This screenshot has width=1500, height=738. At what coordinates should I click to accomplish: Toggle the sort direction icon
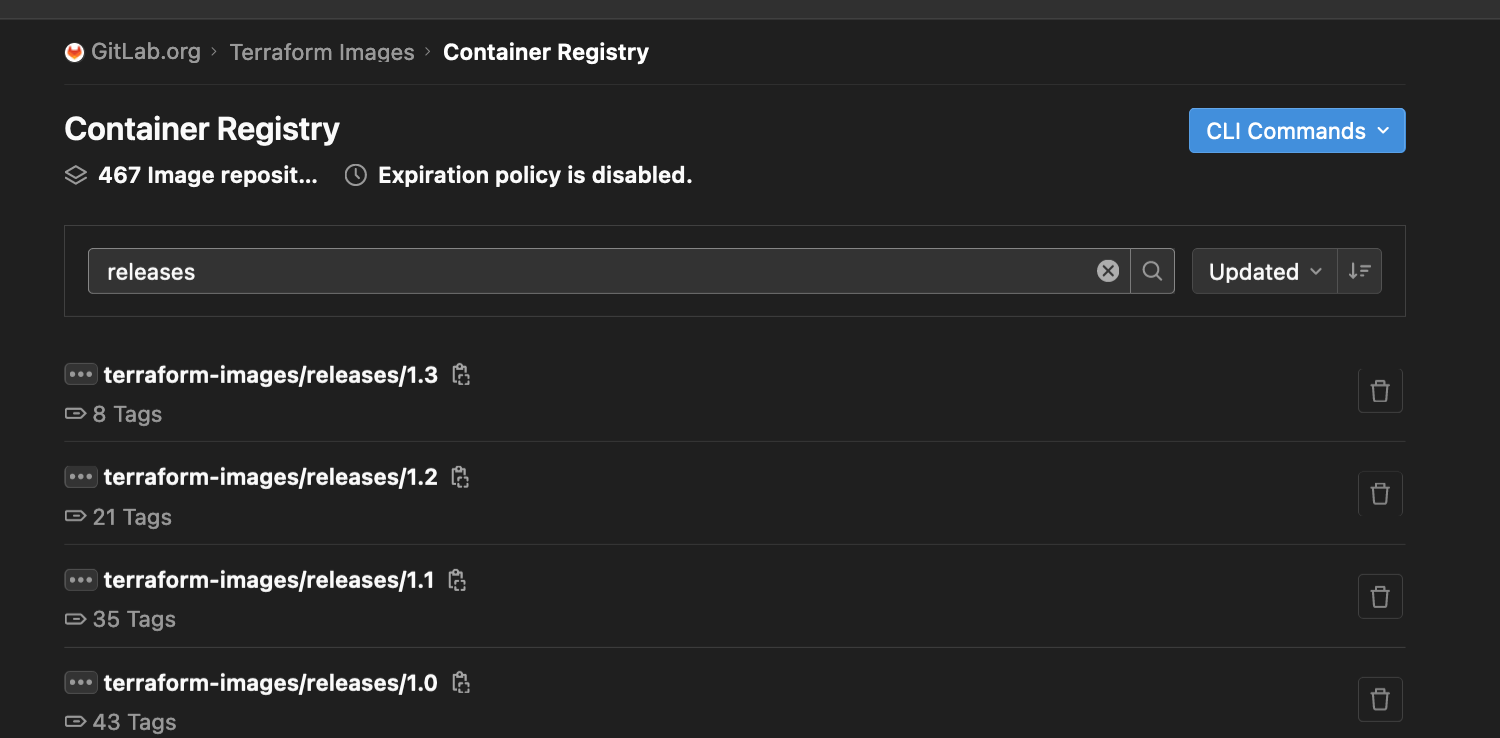click(x=1359, y=271)
